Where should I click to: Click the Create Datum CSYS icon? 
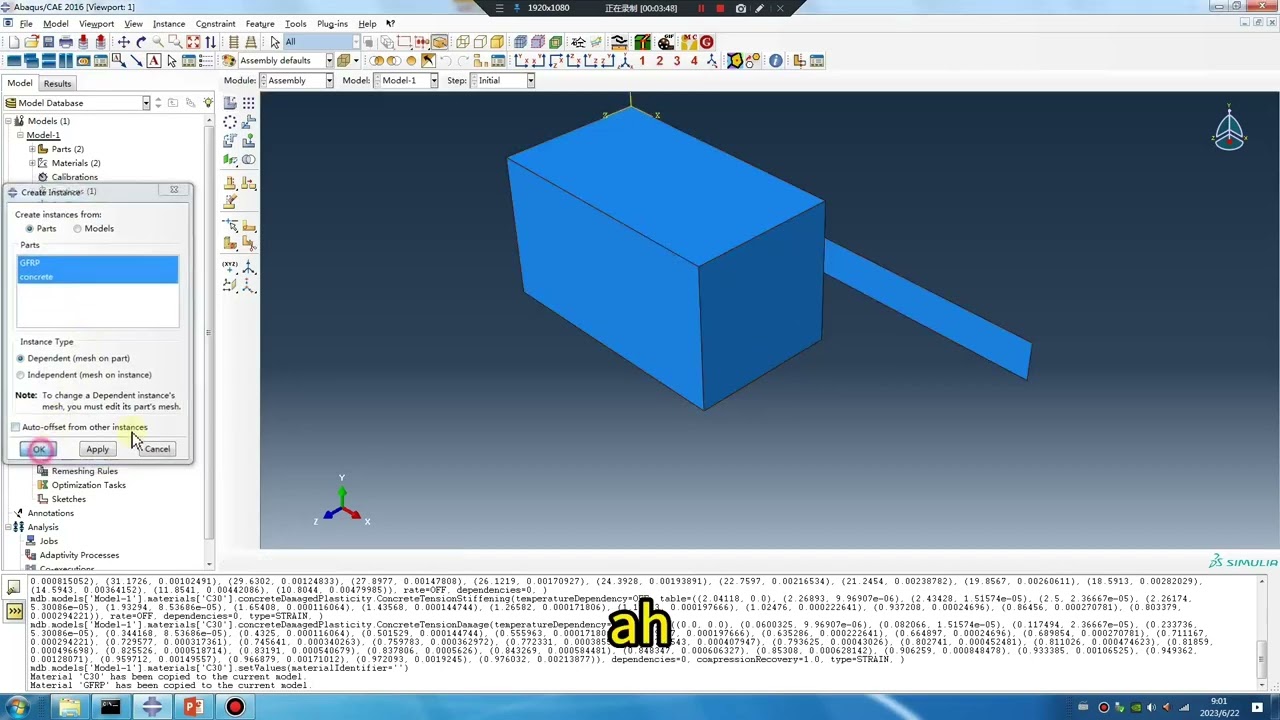pos(249,266)
